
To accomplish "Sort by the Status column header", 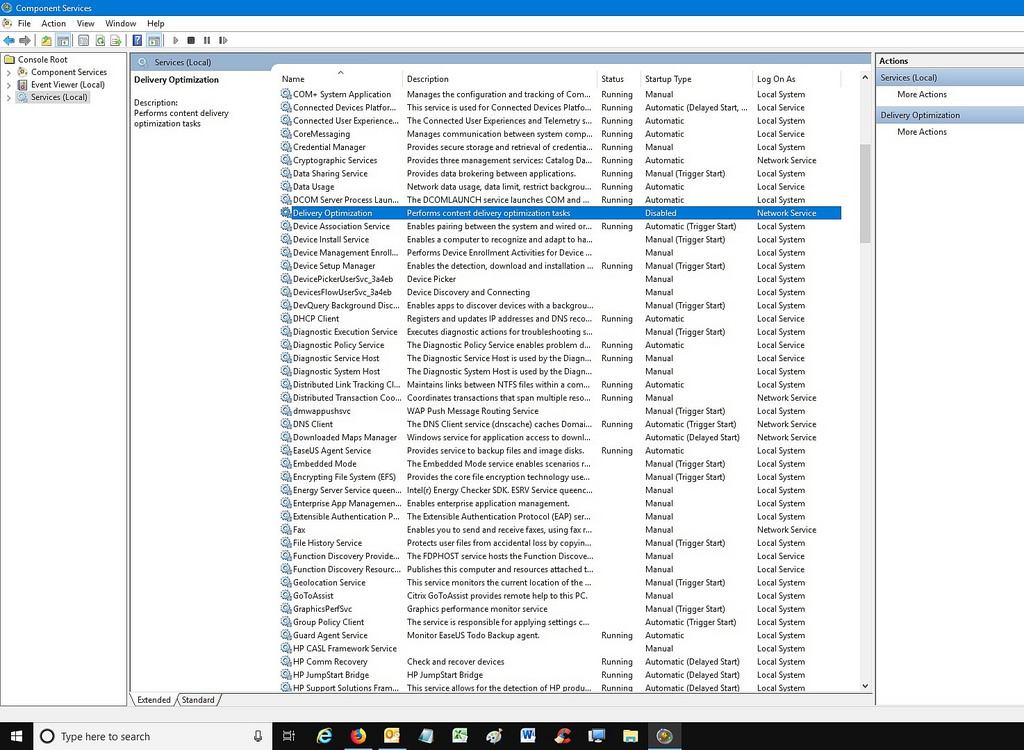I will tap(619, 78).
